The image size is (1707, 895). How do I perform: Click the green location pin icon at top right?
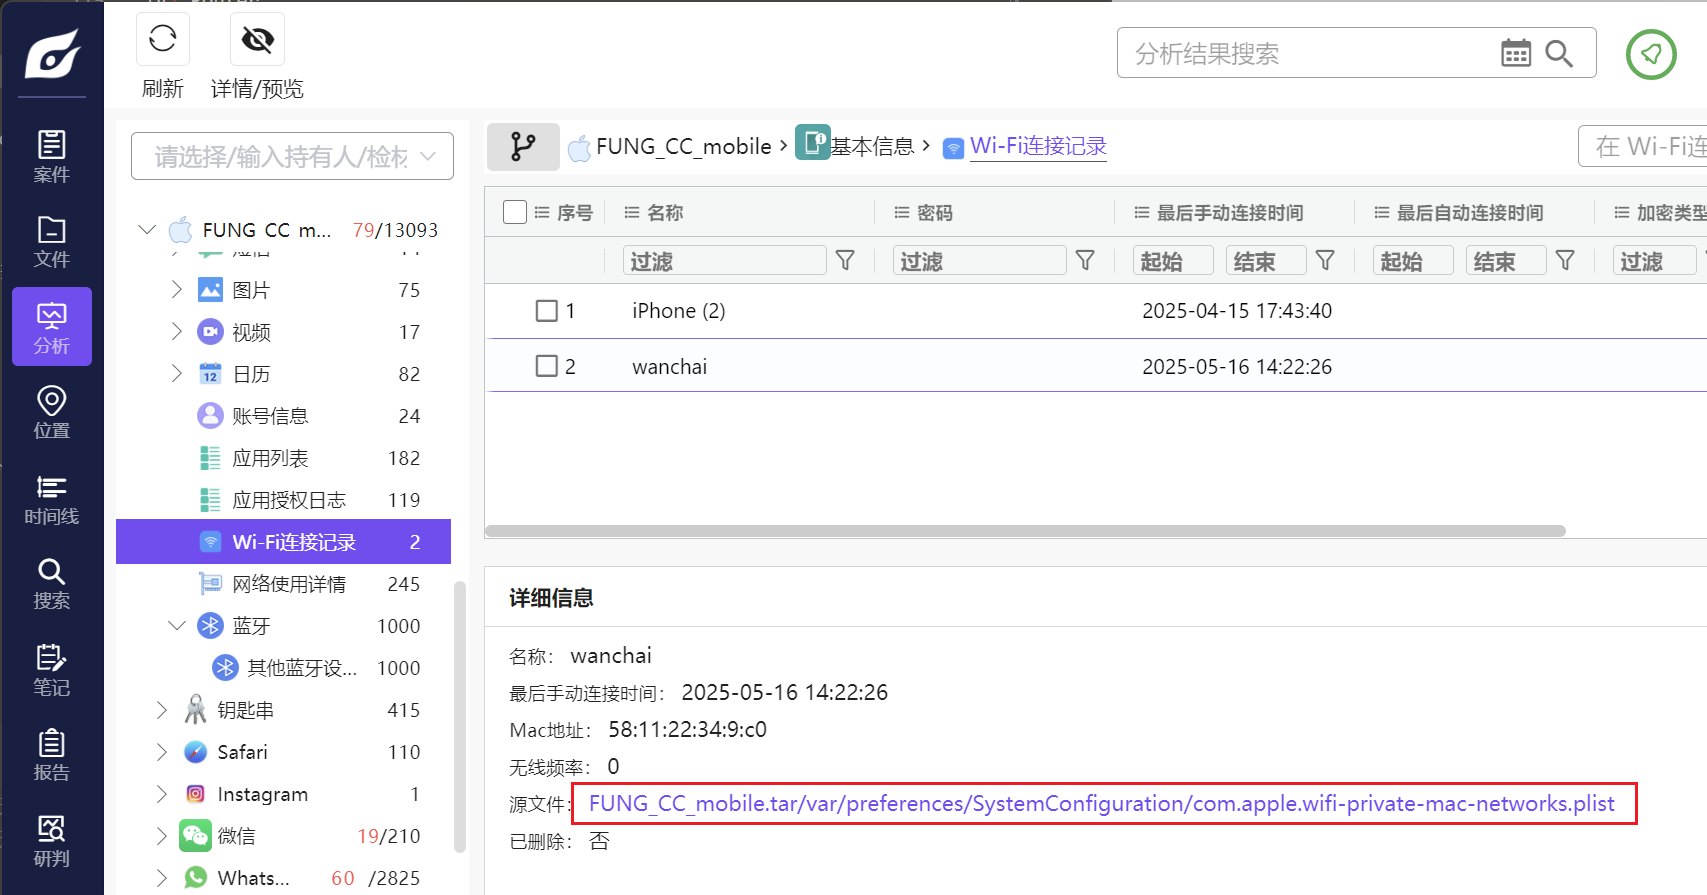[1650, 54]
